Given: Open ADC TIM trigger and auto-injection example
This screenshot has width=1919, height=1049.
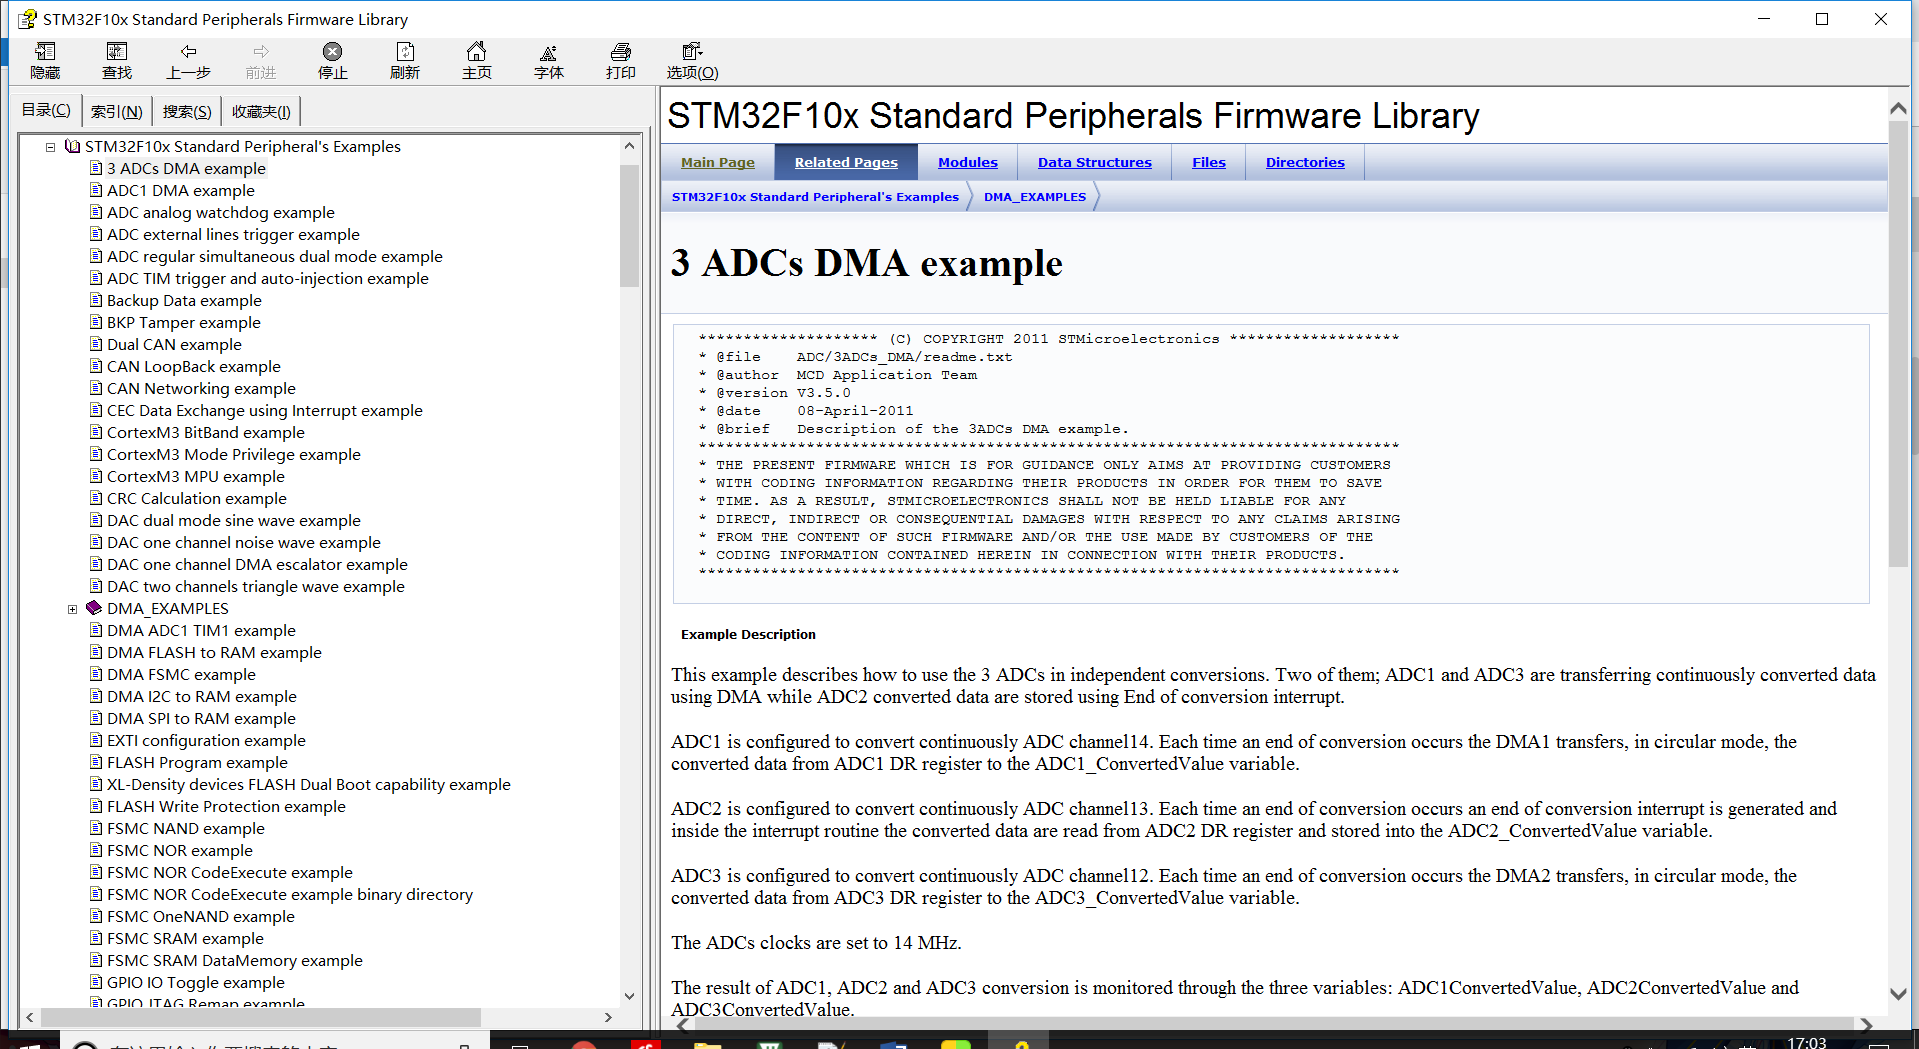Looking at the screenshot, I should tap(267, 278).
